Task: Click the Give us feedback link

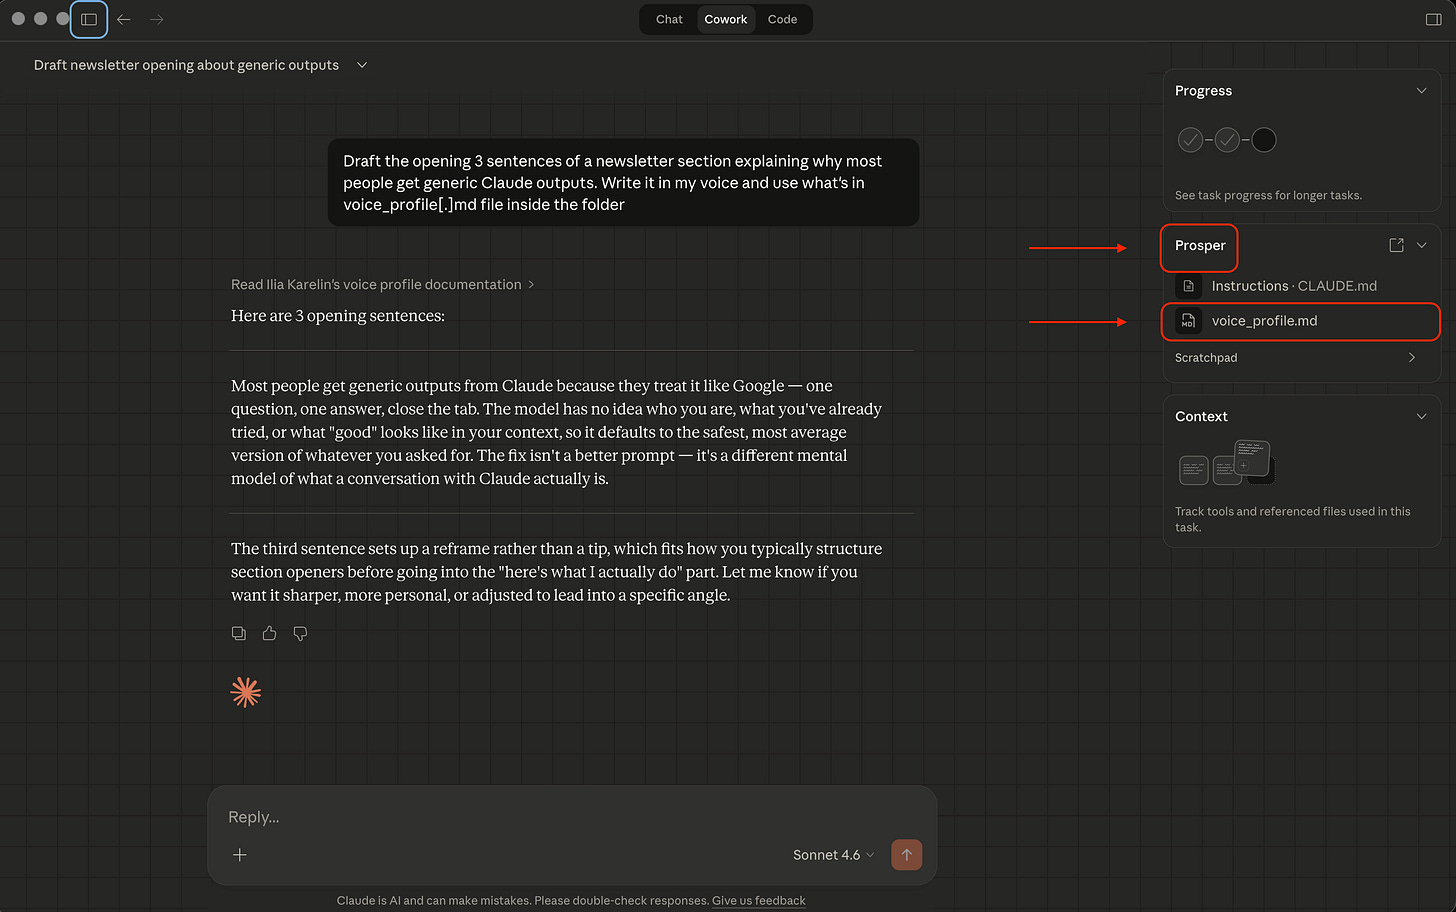Action: [758, 900]
